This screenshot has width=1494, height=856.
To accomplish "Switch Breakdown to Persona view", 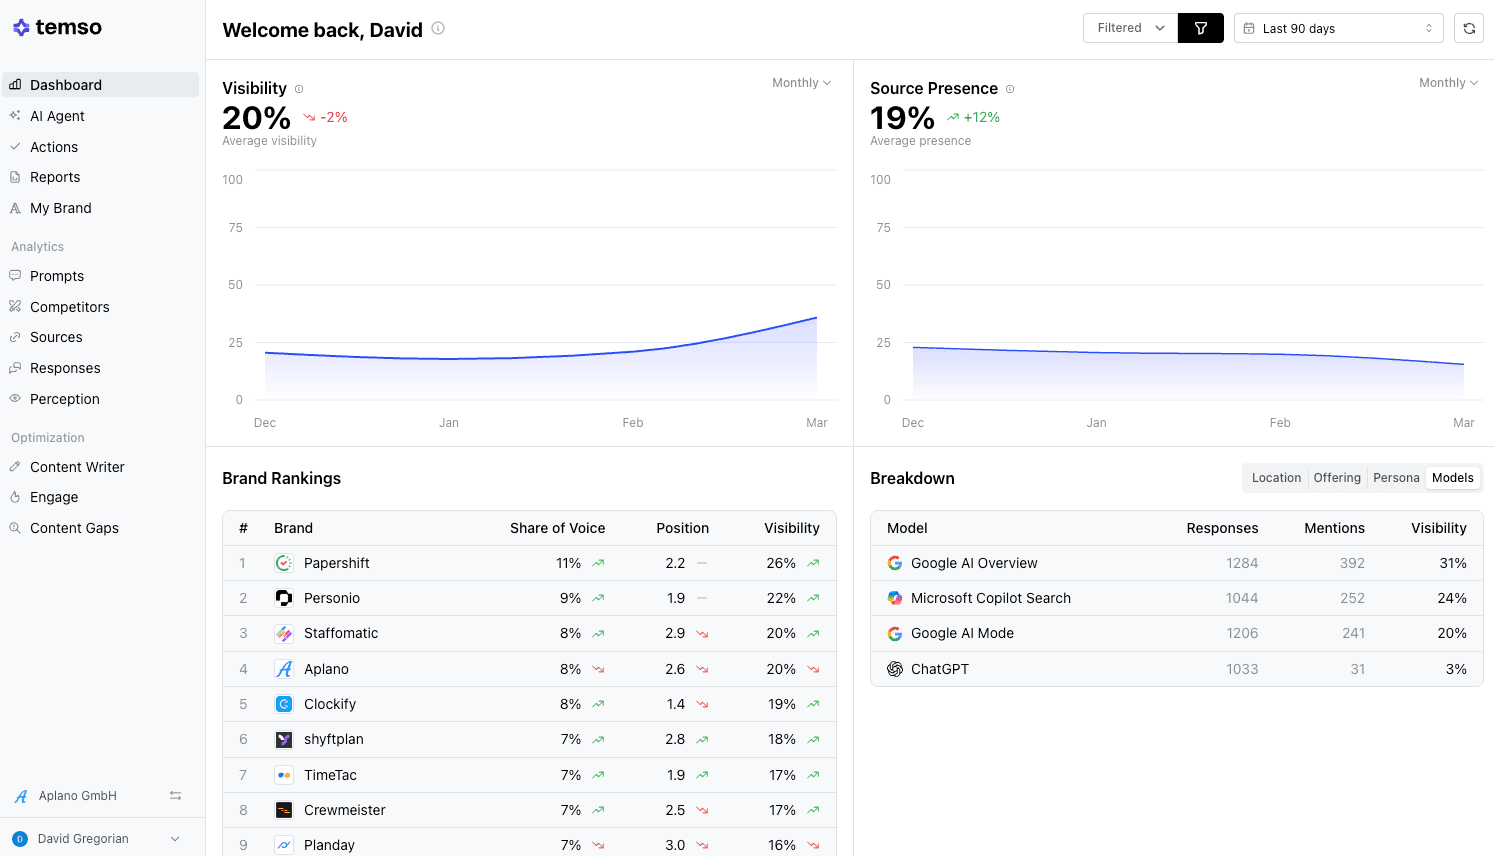I will (1396, 478).
